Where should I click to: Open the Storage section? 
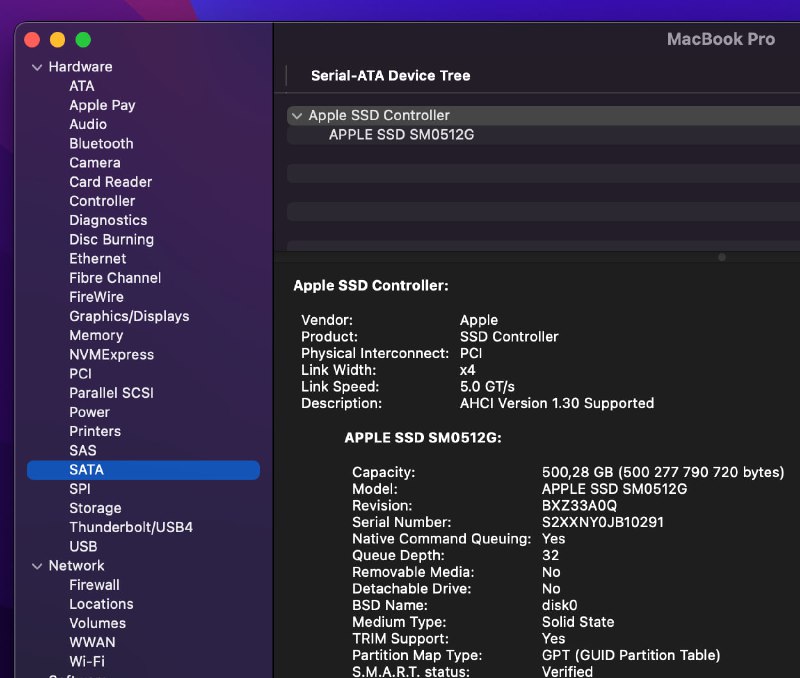(x=95, y=508)
